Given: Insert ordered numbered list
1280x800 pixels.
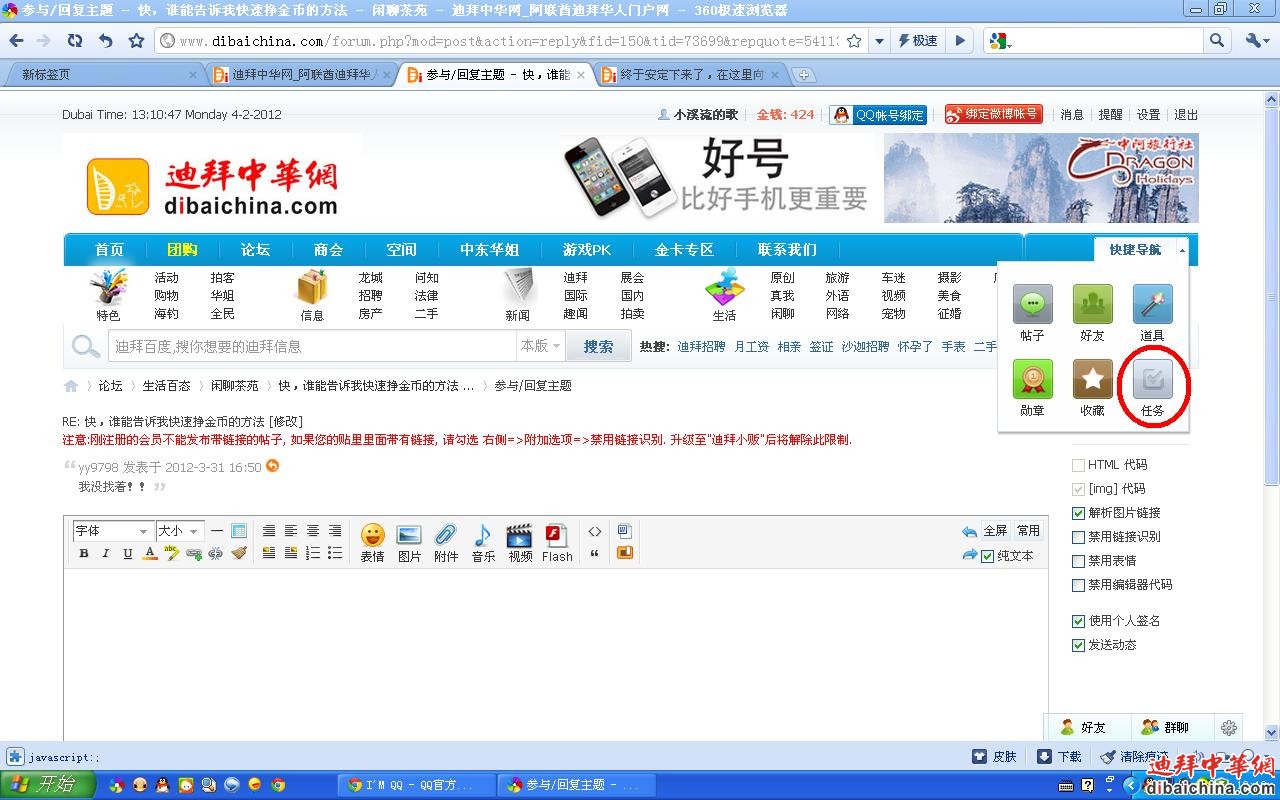Looking at the screenshot, I should [x=313, y=553].
